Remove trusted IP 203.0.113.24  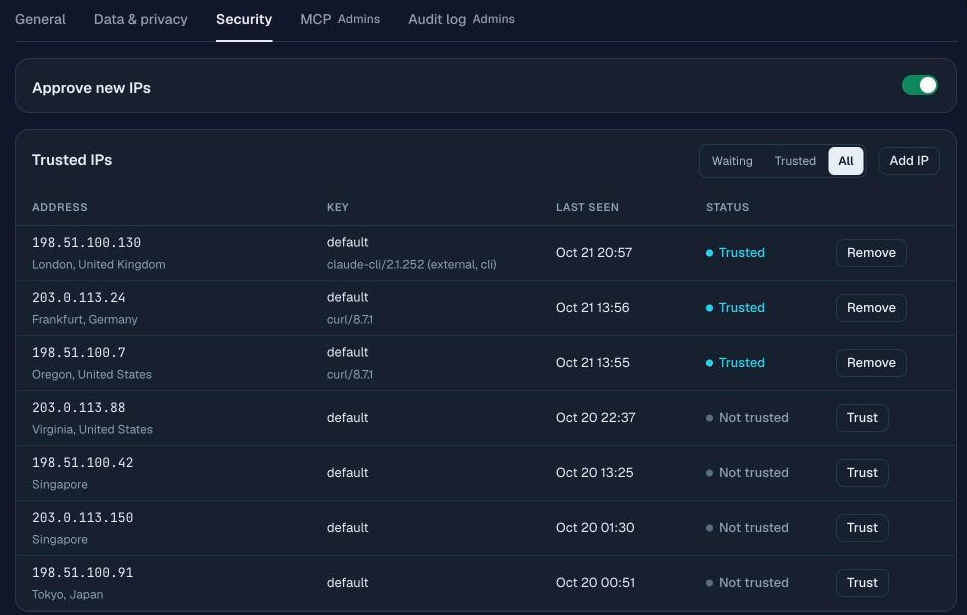(x=871, y=308)
